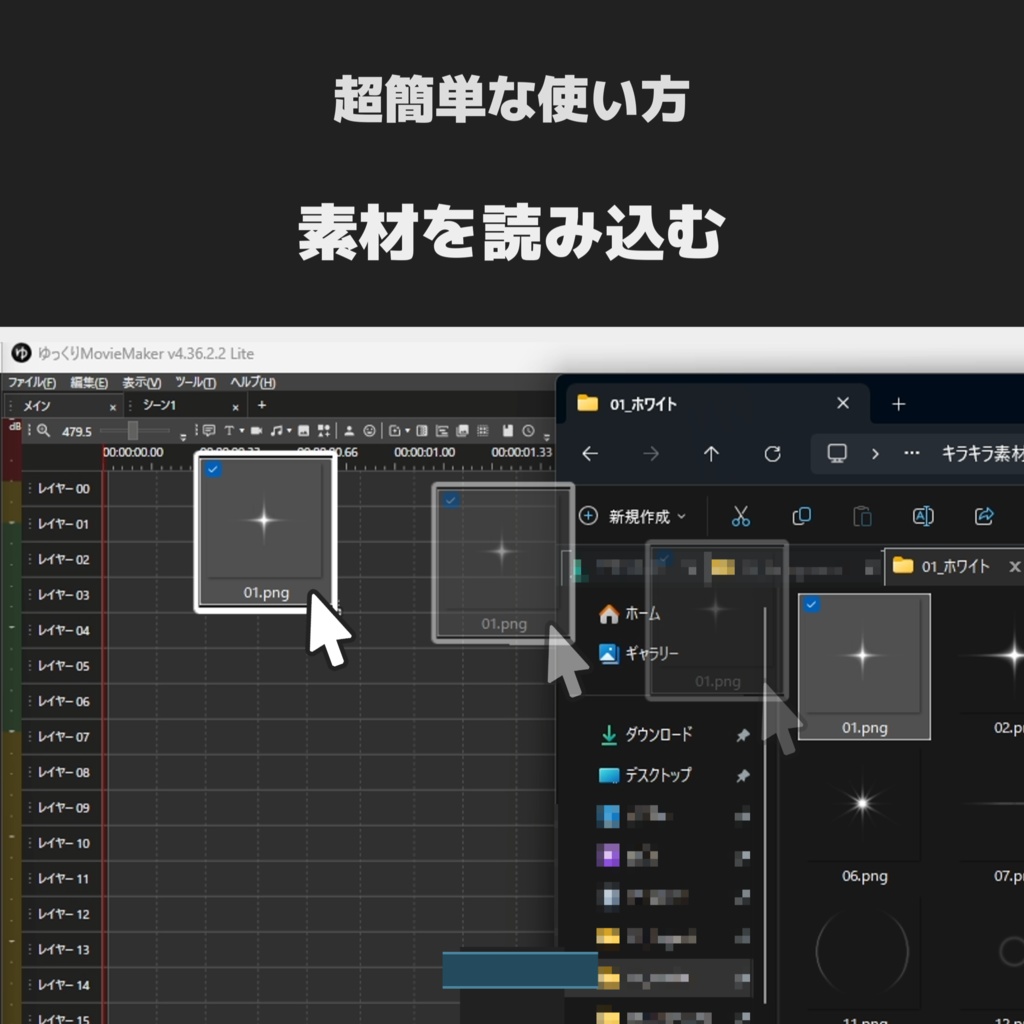Open the dropdown arrow beside the T text icon
The image size is (1024, 1024).
click(242, 430)
